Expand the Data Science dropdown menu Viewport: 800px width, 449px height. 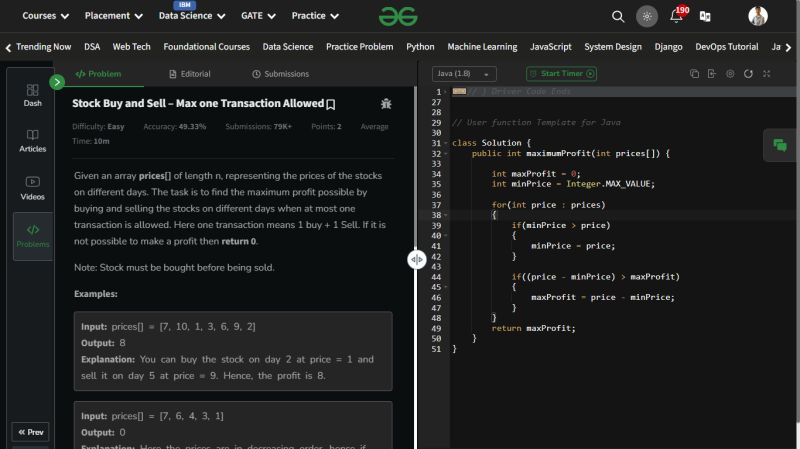point(192,16)
